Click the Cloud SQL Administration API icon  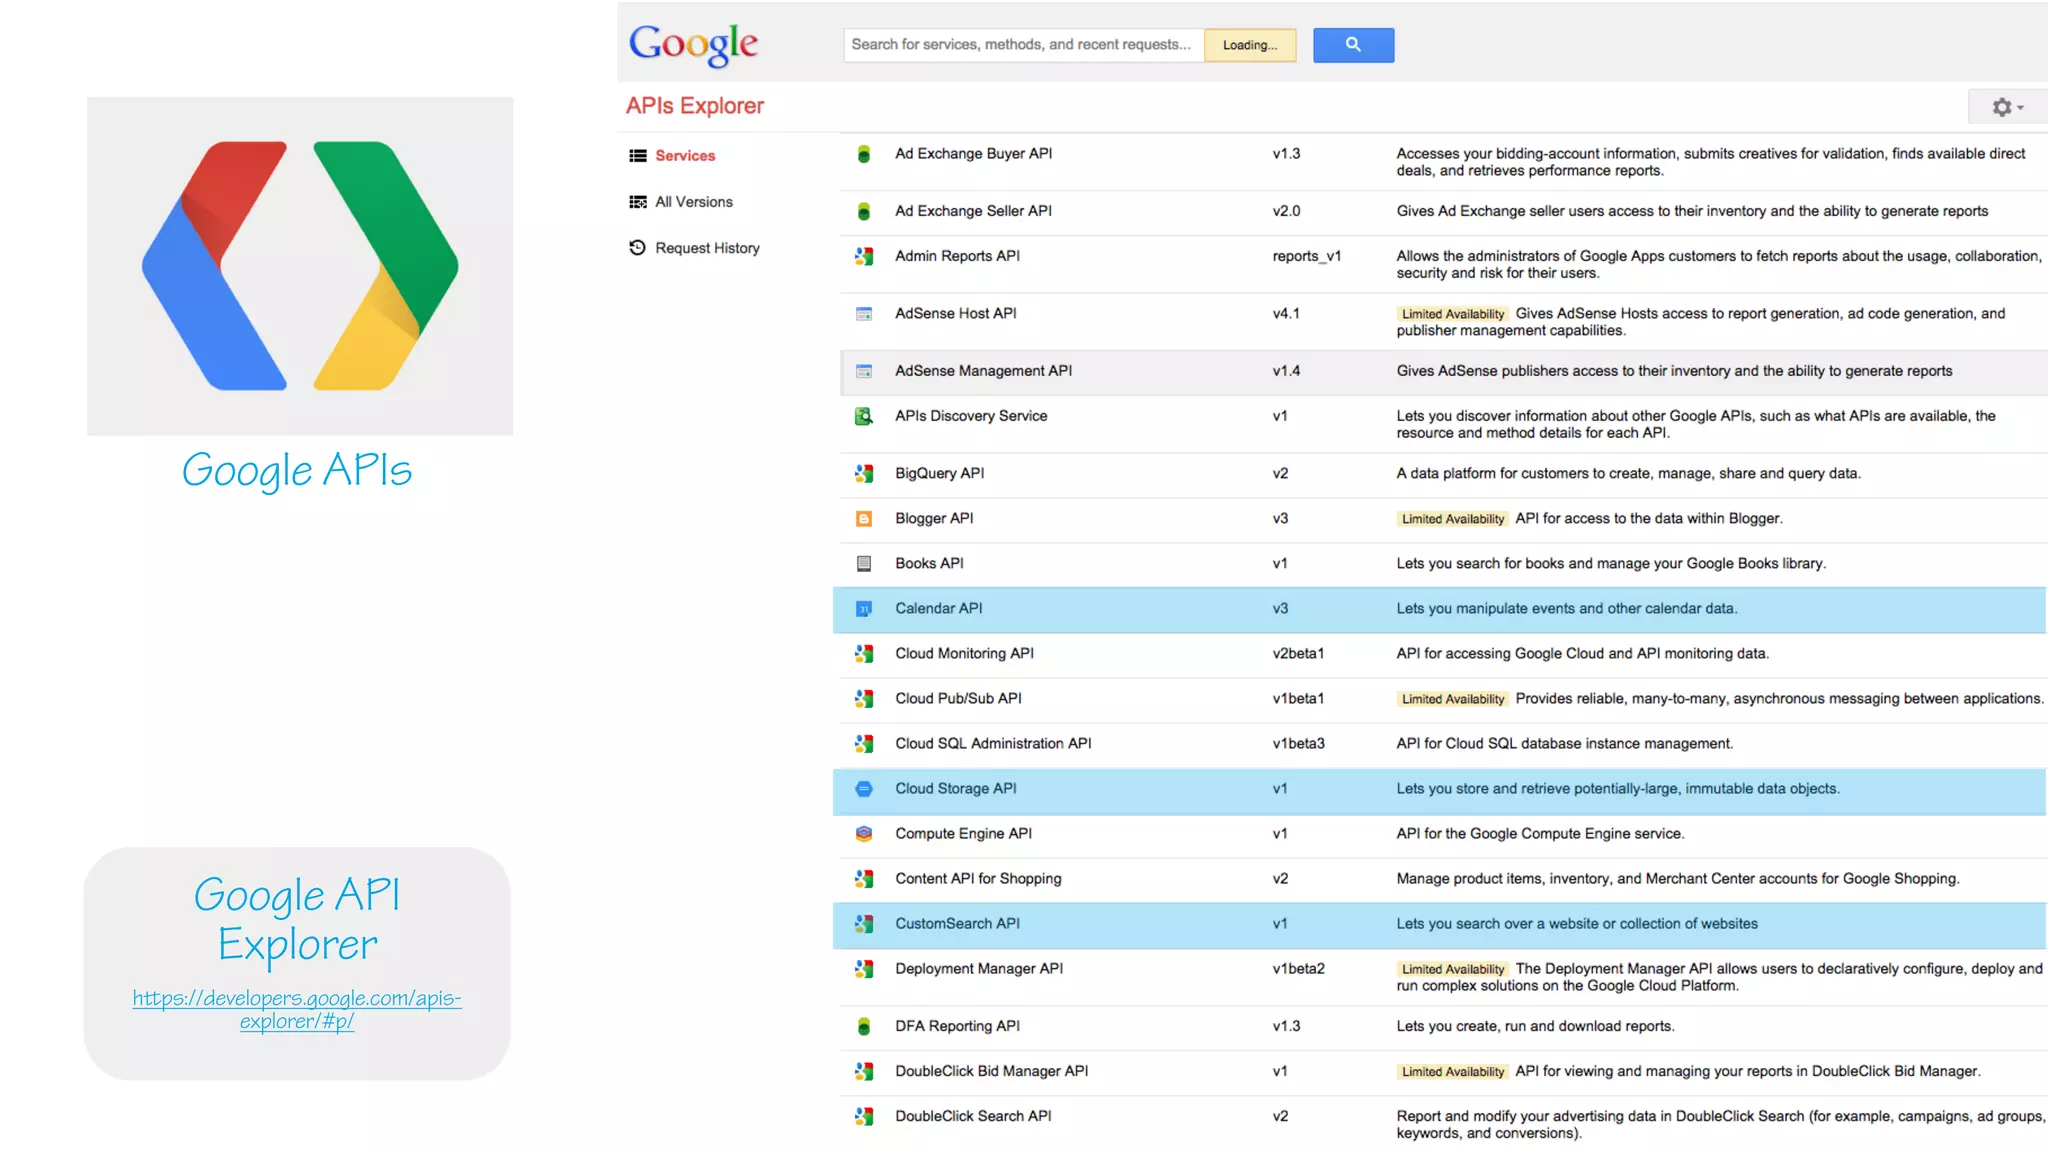[864, 744]
